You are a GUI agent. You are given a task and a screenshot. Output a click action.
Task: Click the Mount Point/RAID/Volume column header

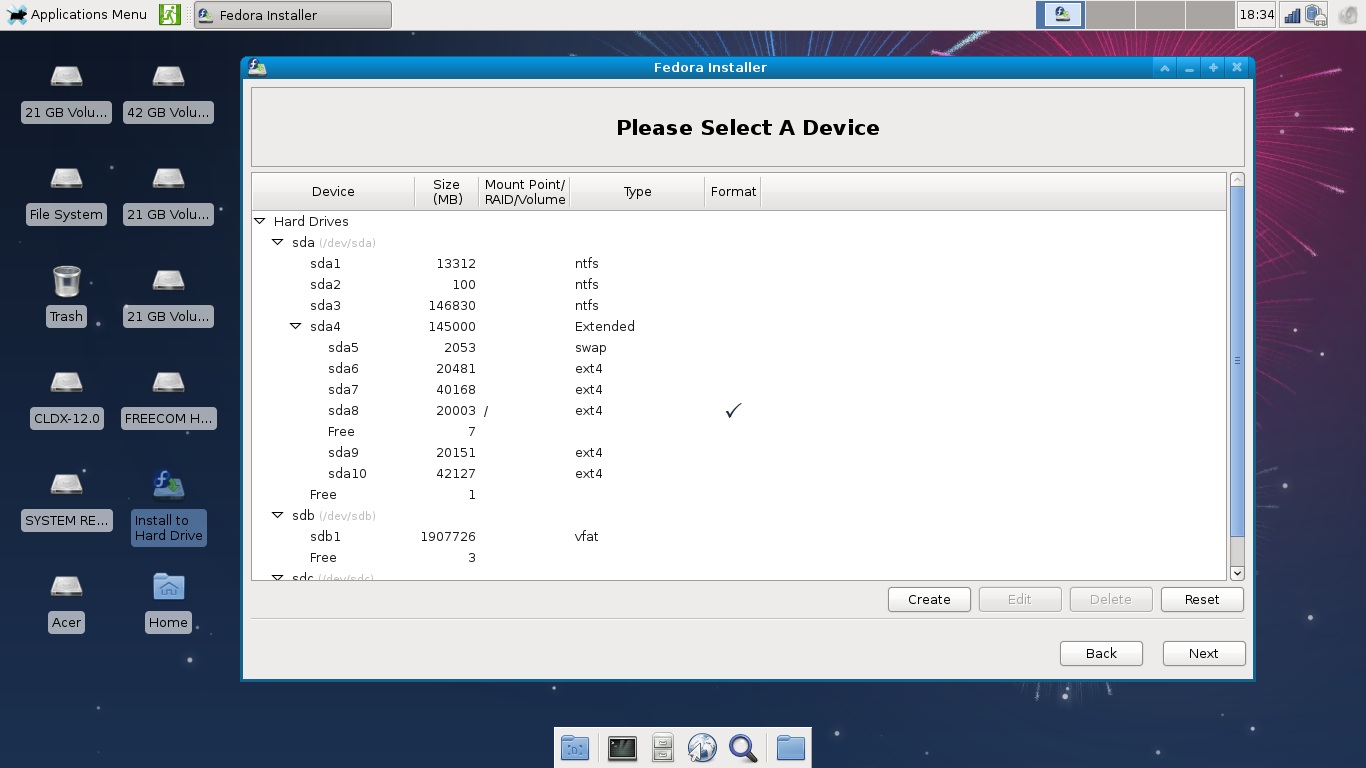click(x=524, y=192)
